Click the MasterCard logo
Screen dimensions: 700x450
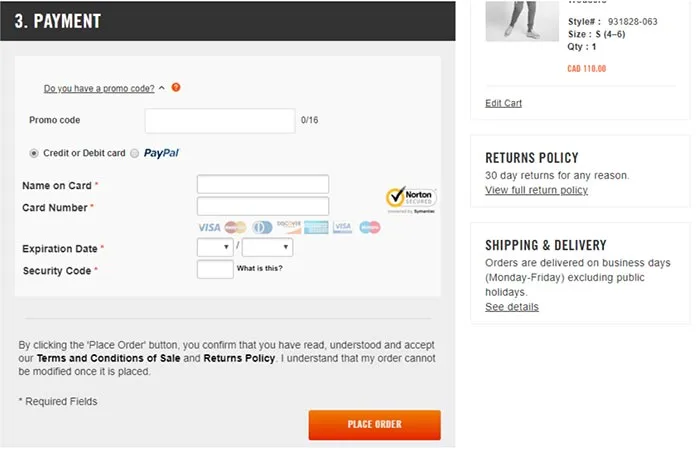[236, 227]
